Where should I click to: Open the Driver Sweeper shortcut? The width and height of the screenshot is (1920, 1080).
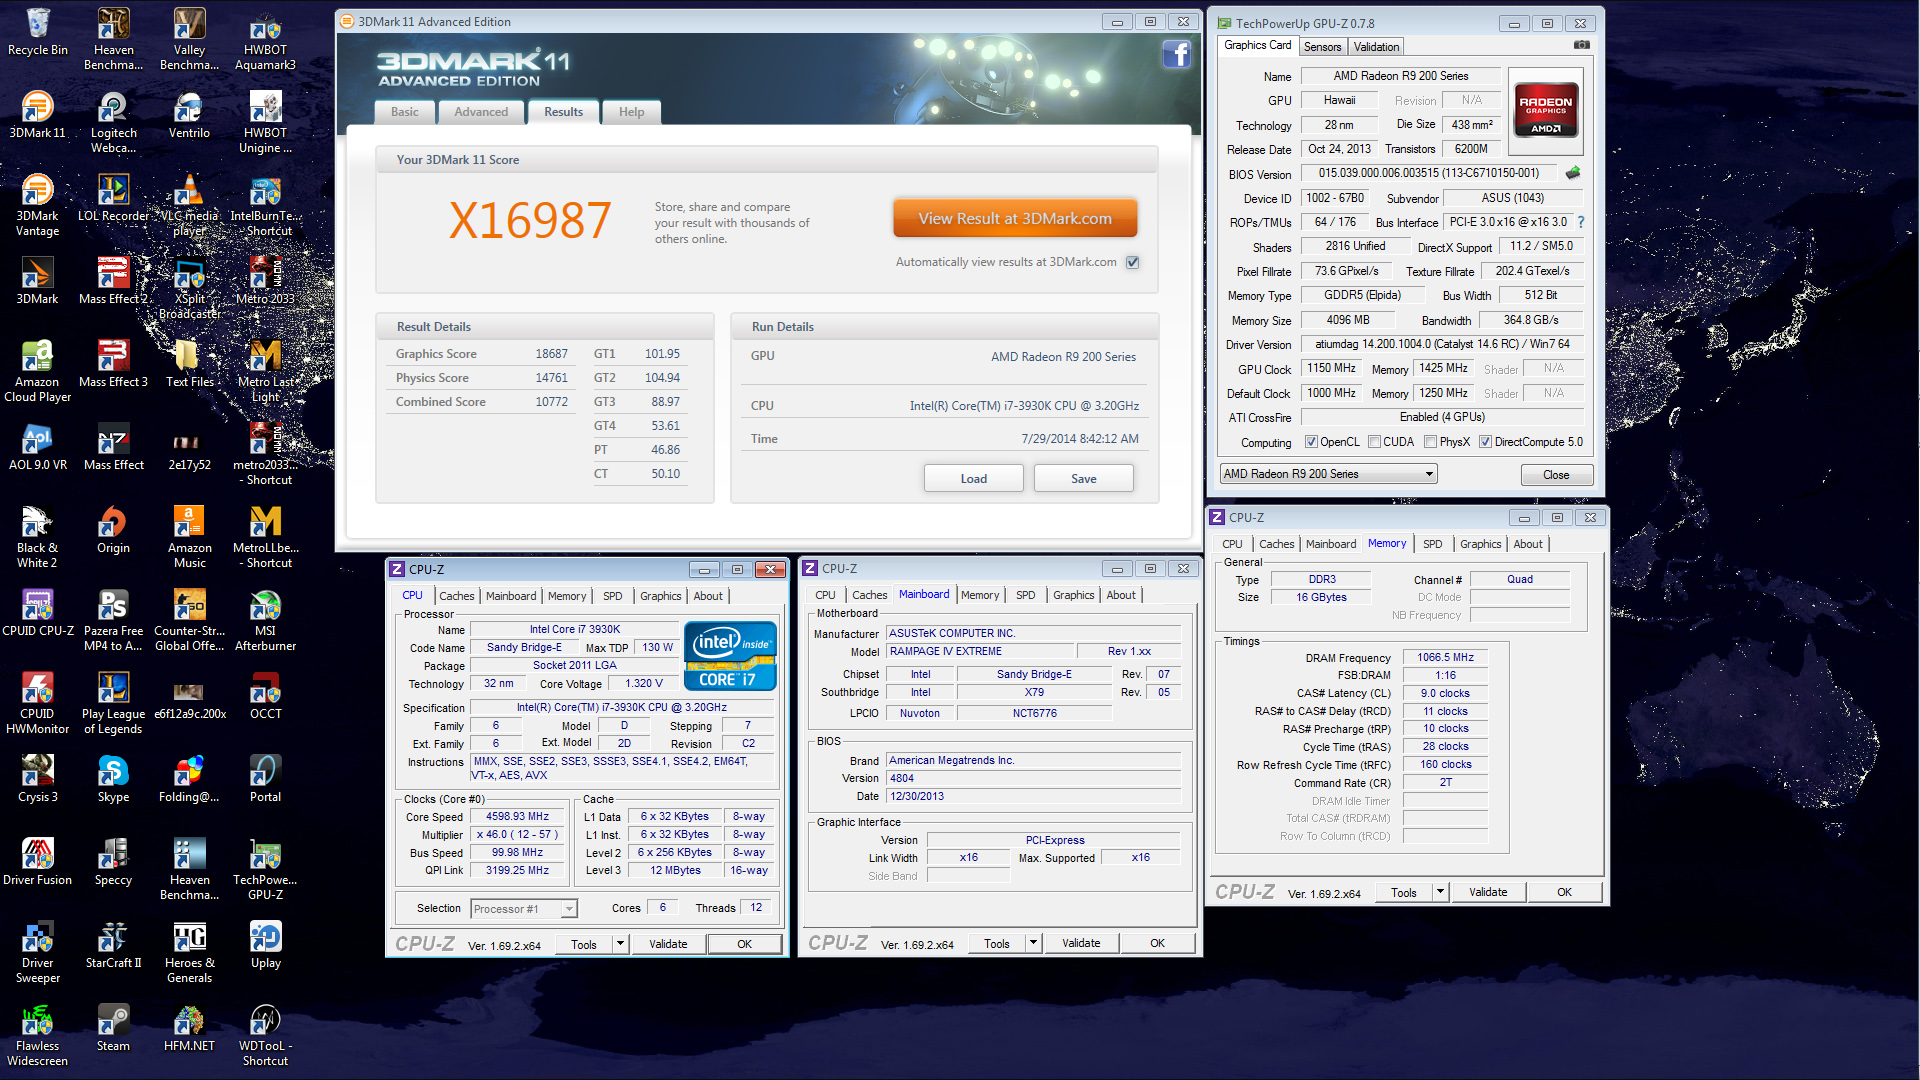point(37,953)
